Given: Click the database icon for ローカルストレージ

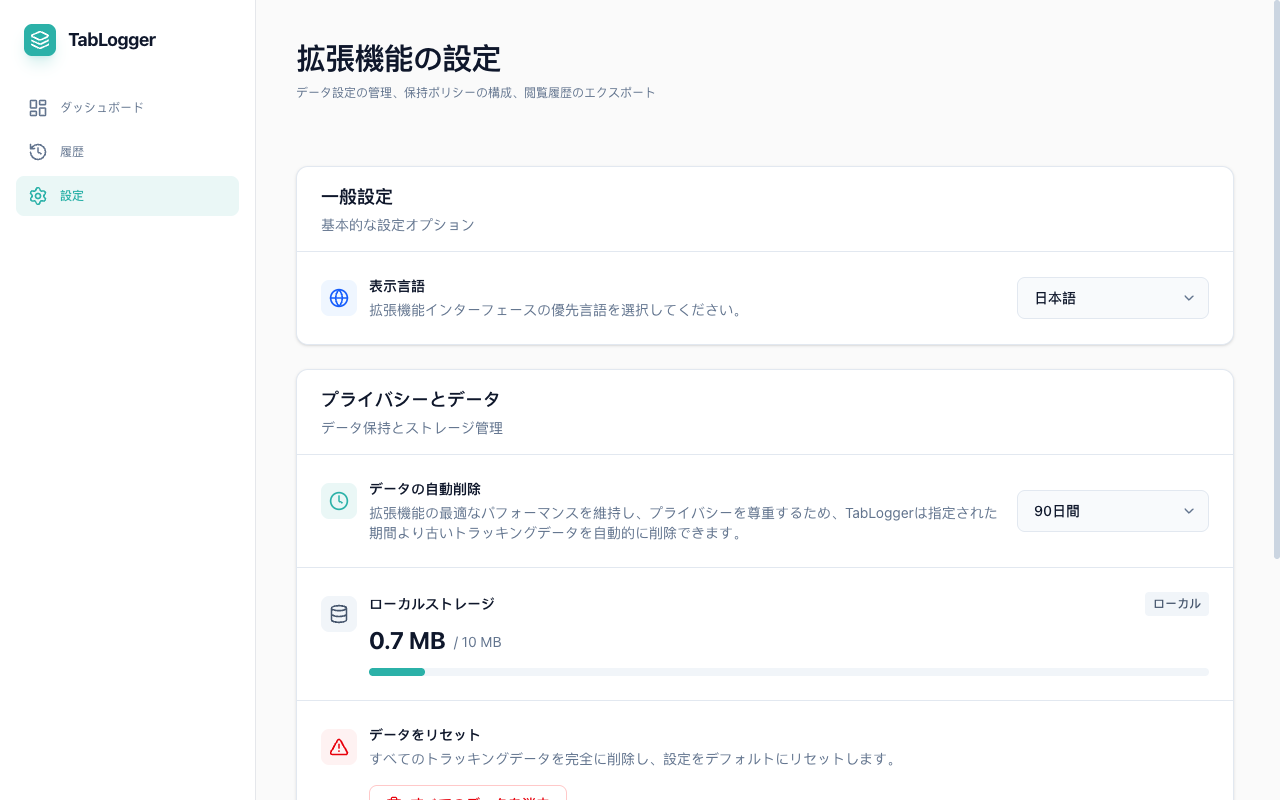Looking at the screenshot, I should [x=339, y=614].
